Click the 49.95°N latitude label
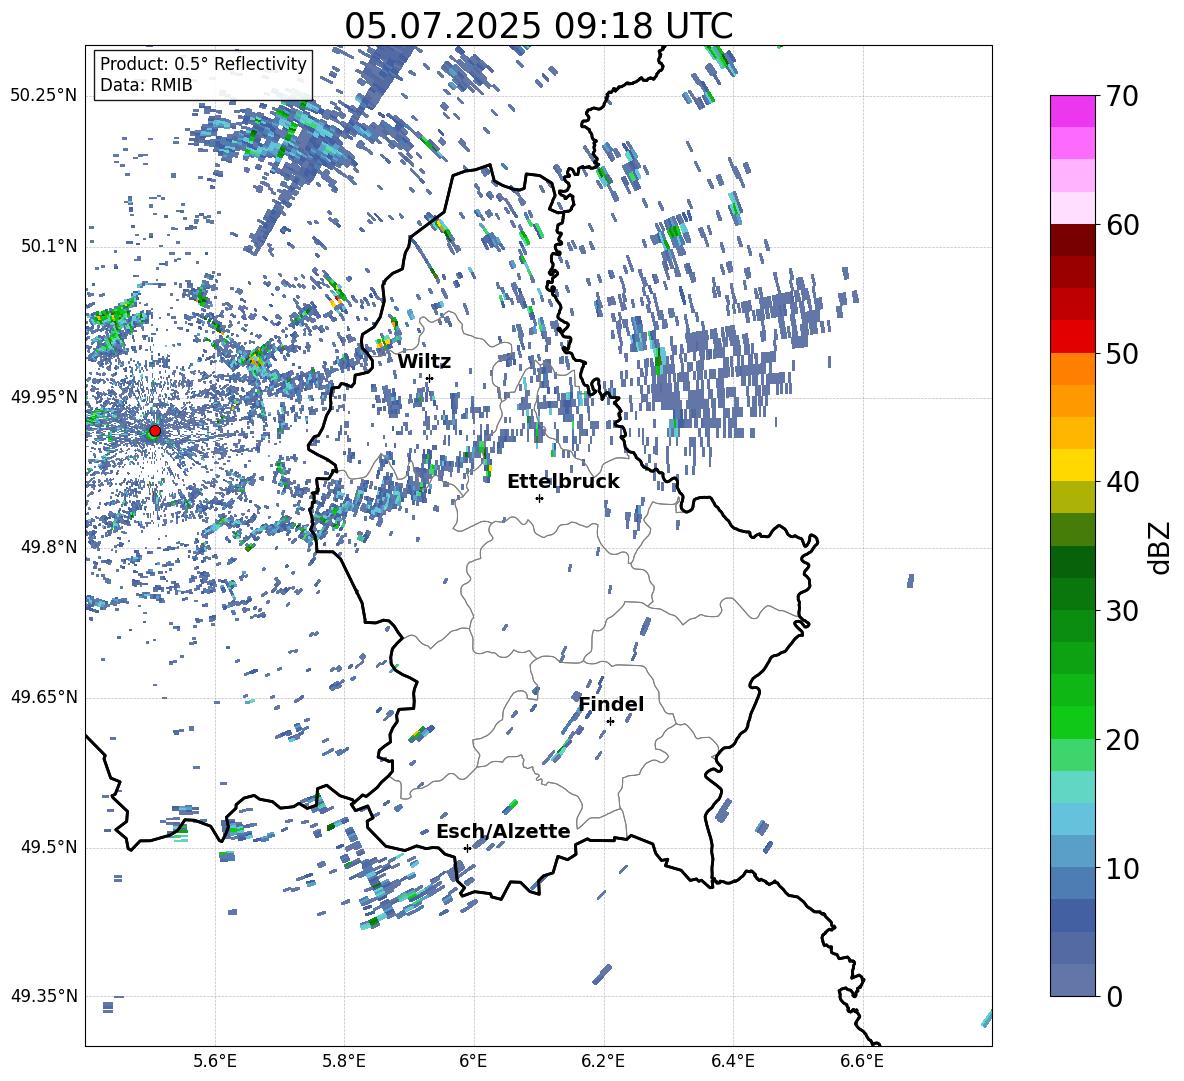 point(44,396)
